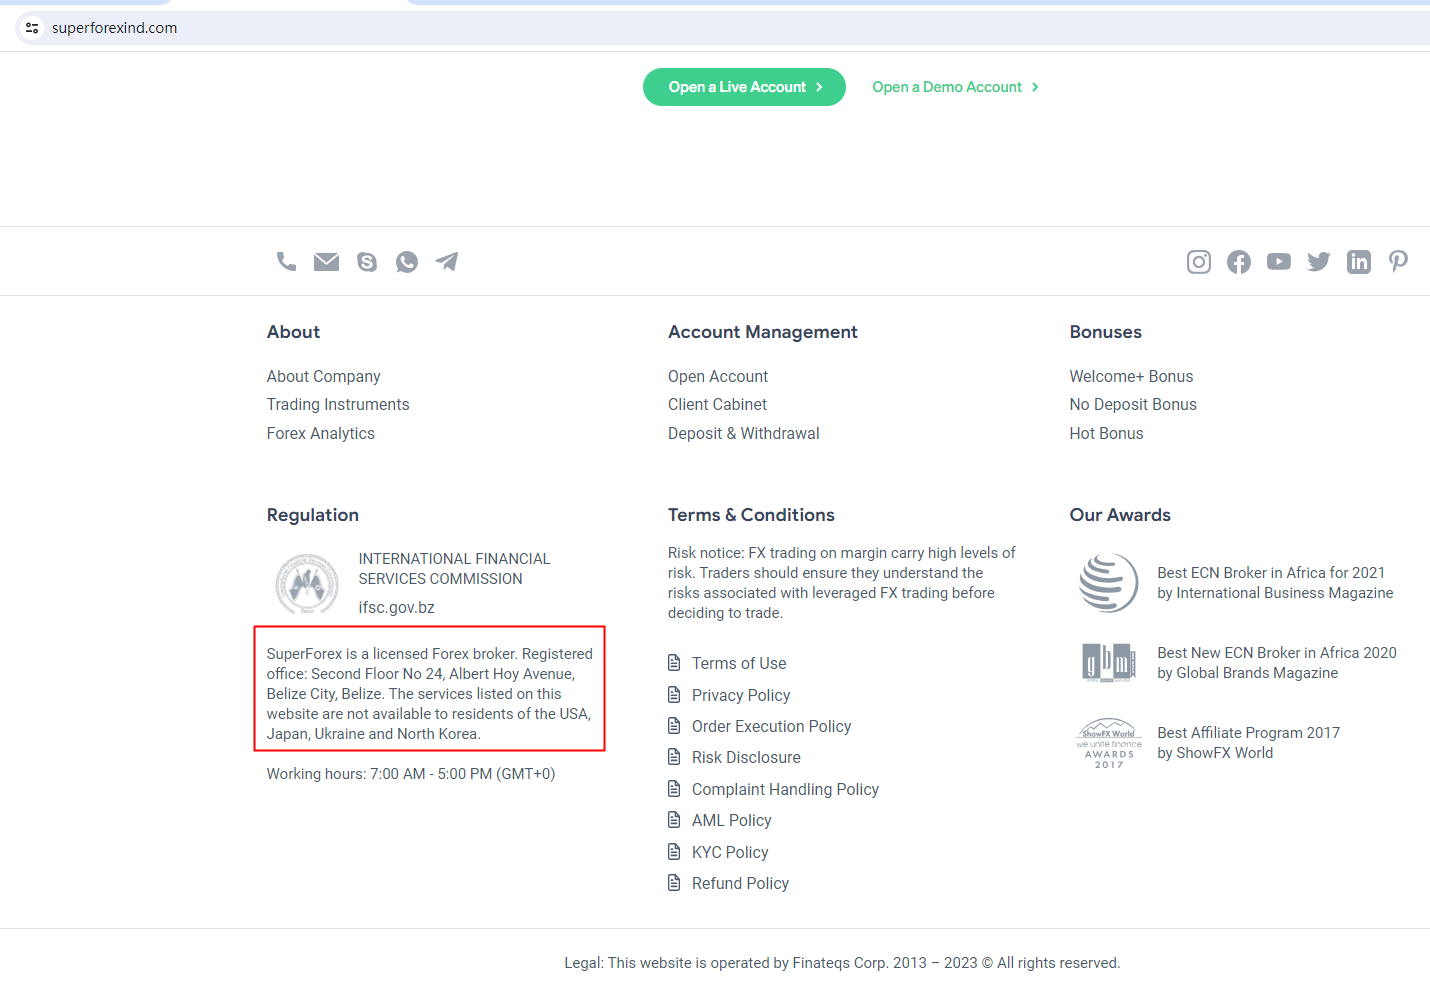Image resolution: width=1430 pixels, height=982 pixels.
Task: Click the email envelope icon
Action: point(326,262)
